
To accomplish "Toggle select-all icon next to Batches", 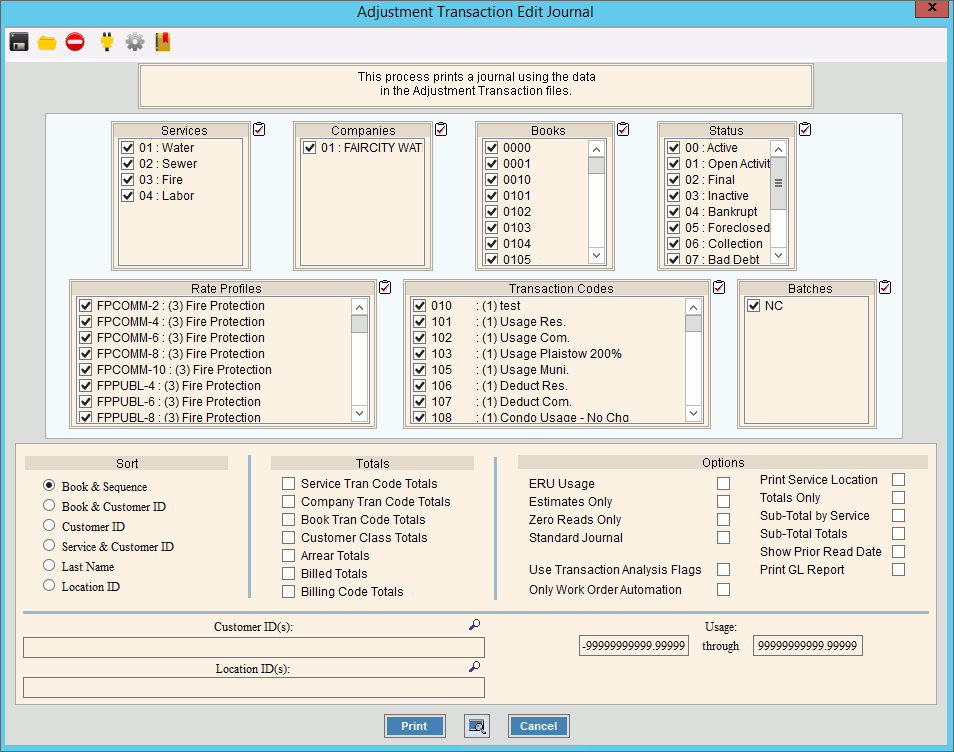I will [883, 288].
